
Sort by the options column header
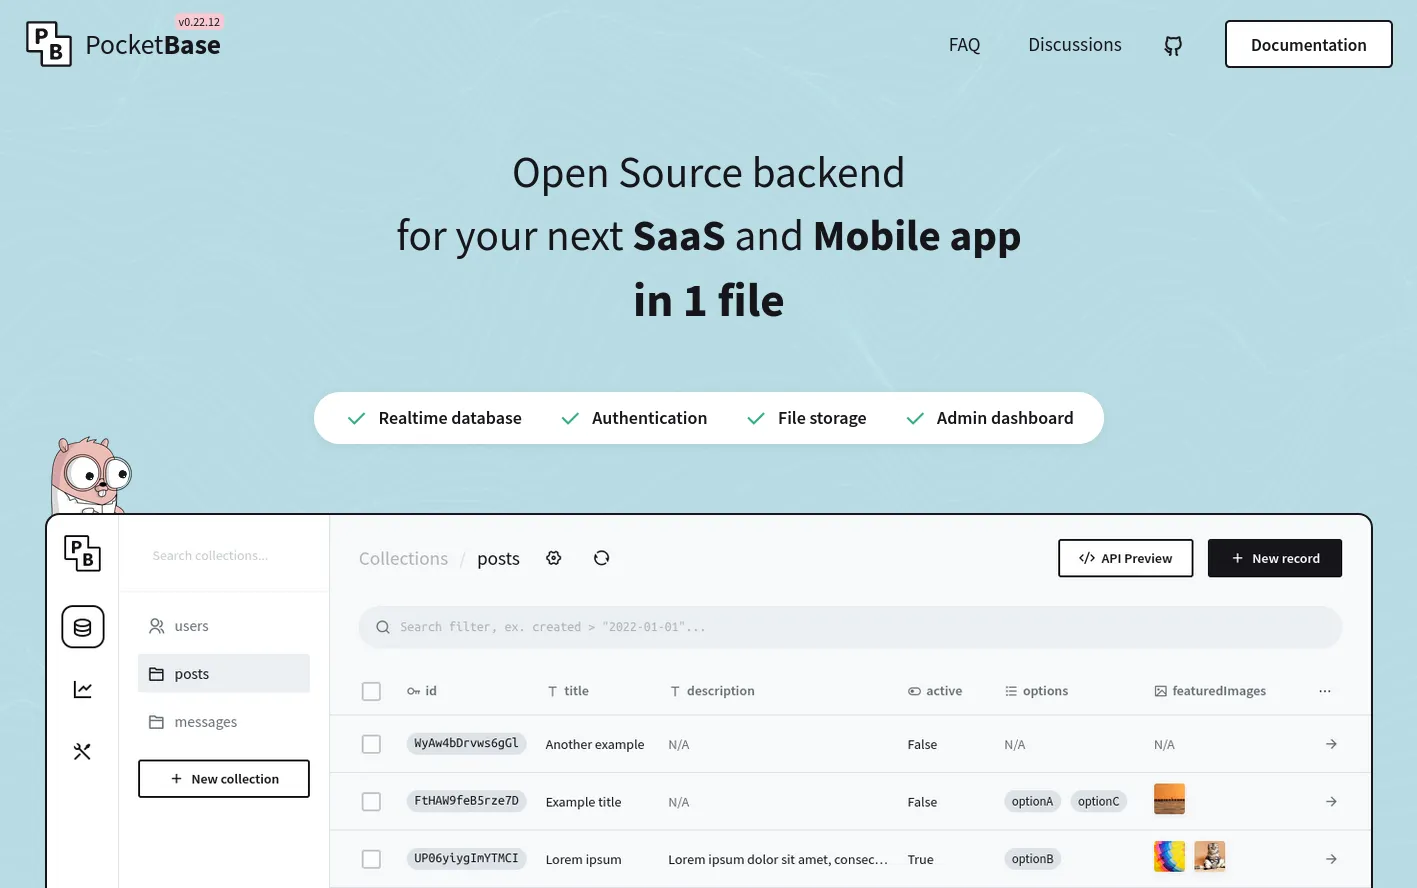[x=1036, y=691]
